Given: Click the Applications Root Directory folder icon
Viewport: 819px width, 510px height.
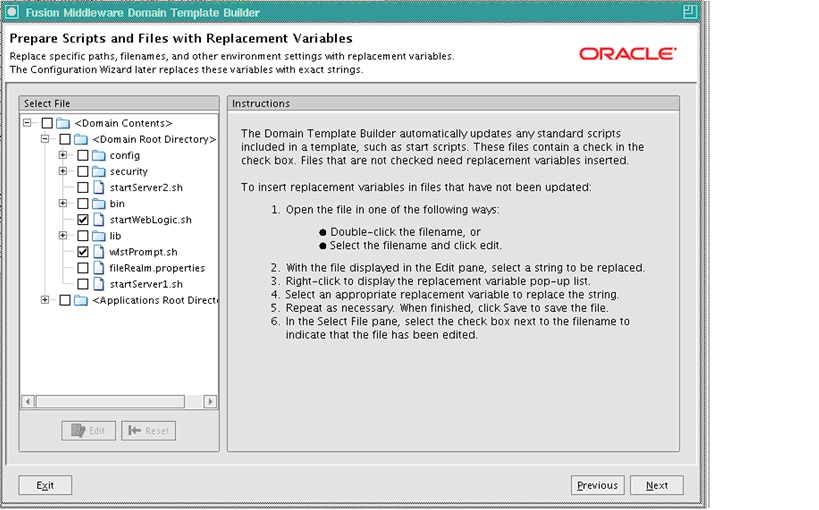Looking at the screenshot, I should pyautogui.click(x=81, y=300).
